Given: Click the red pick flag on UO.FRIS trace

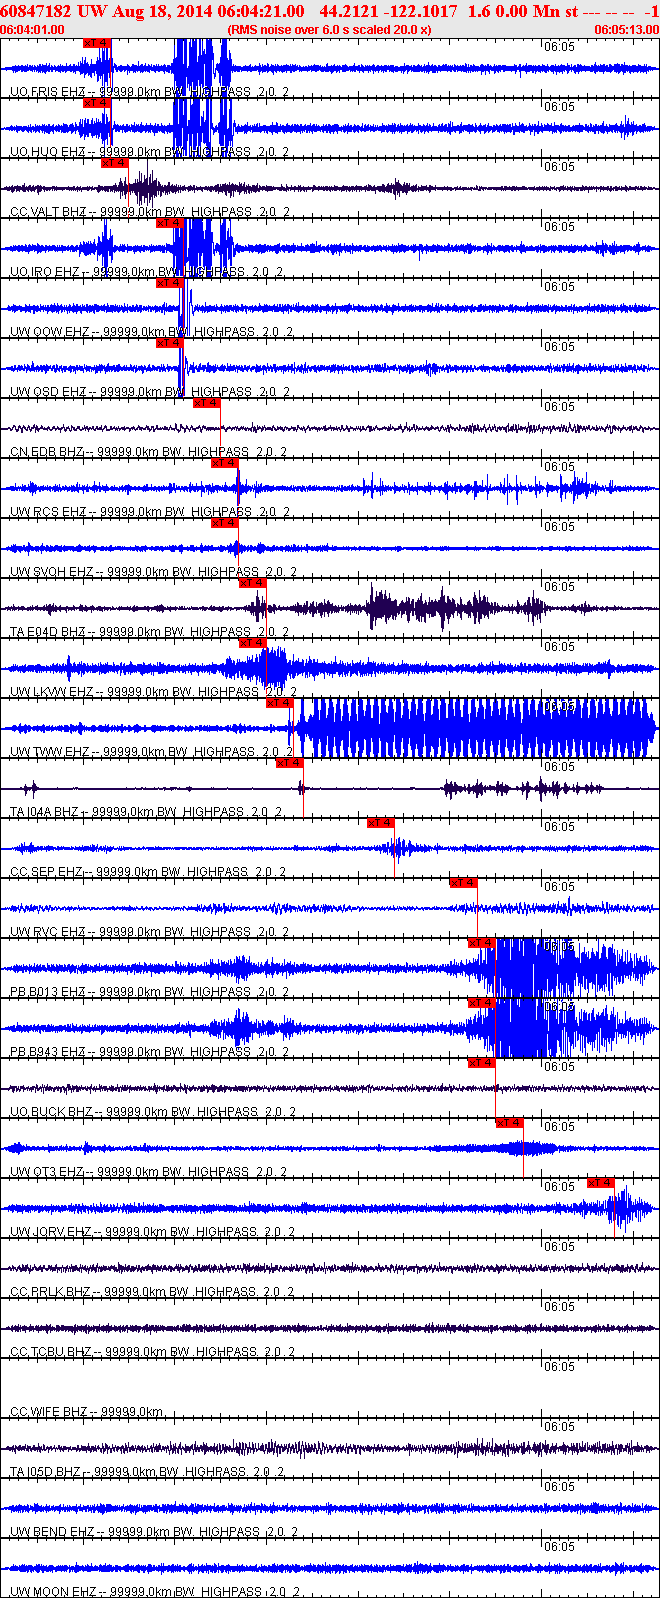Looking at the screenshot, I should click(97, 43).
